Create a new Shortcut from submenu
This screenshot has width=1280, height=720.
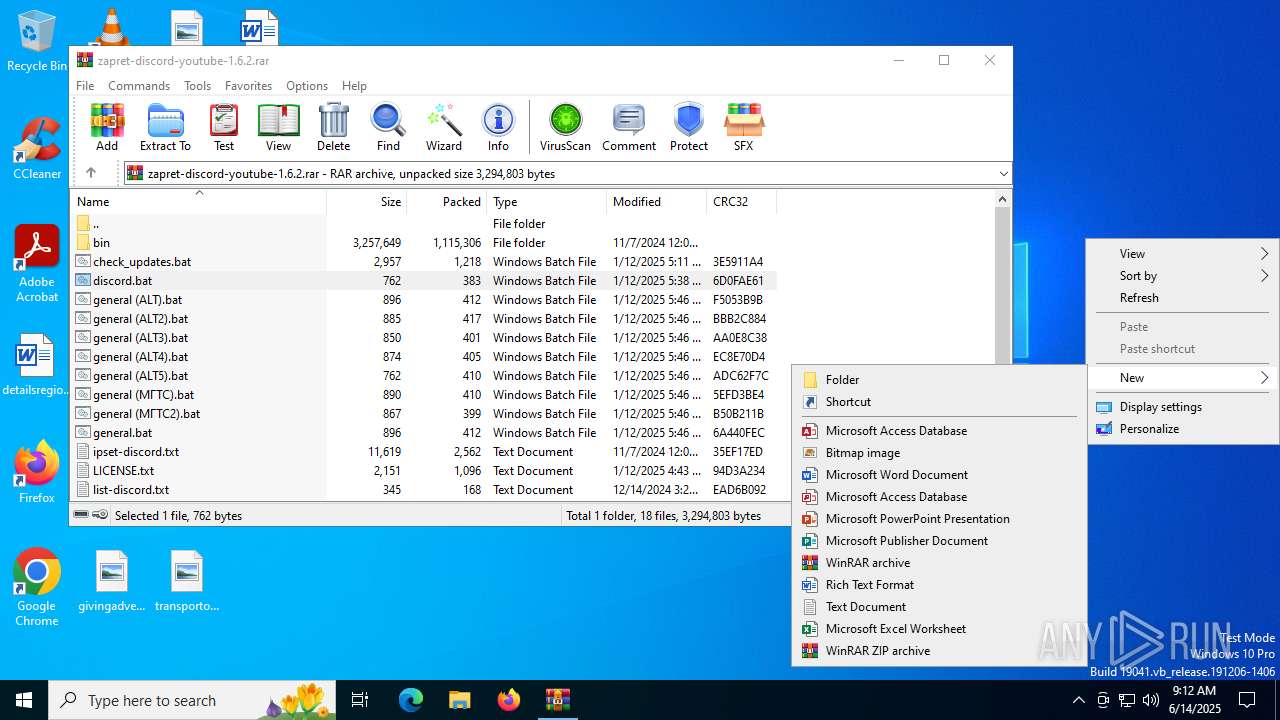(938, 402)
